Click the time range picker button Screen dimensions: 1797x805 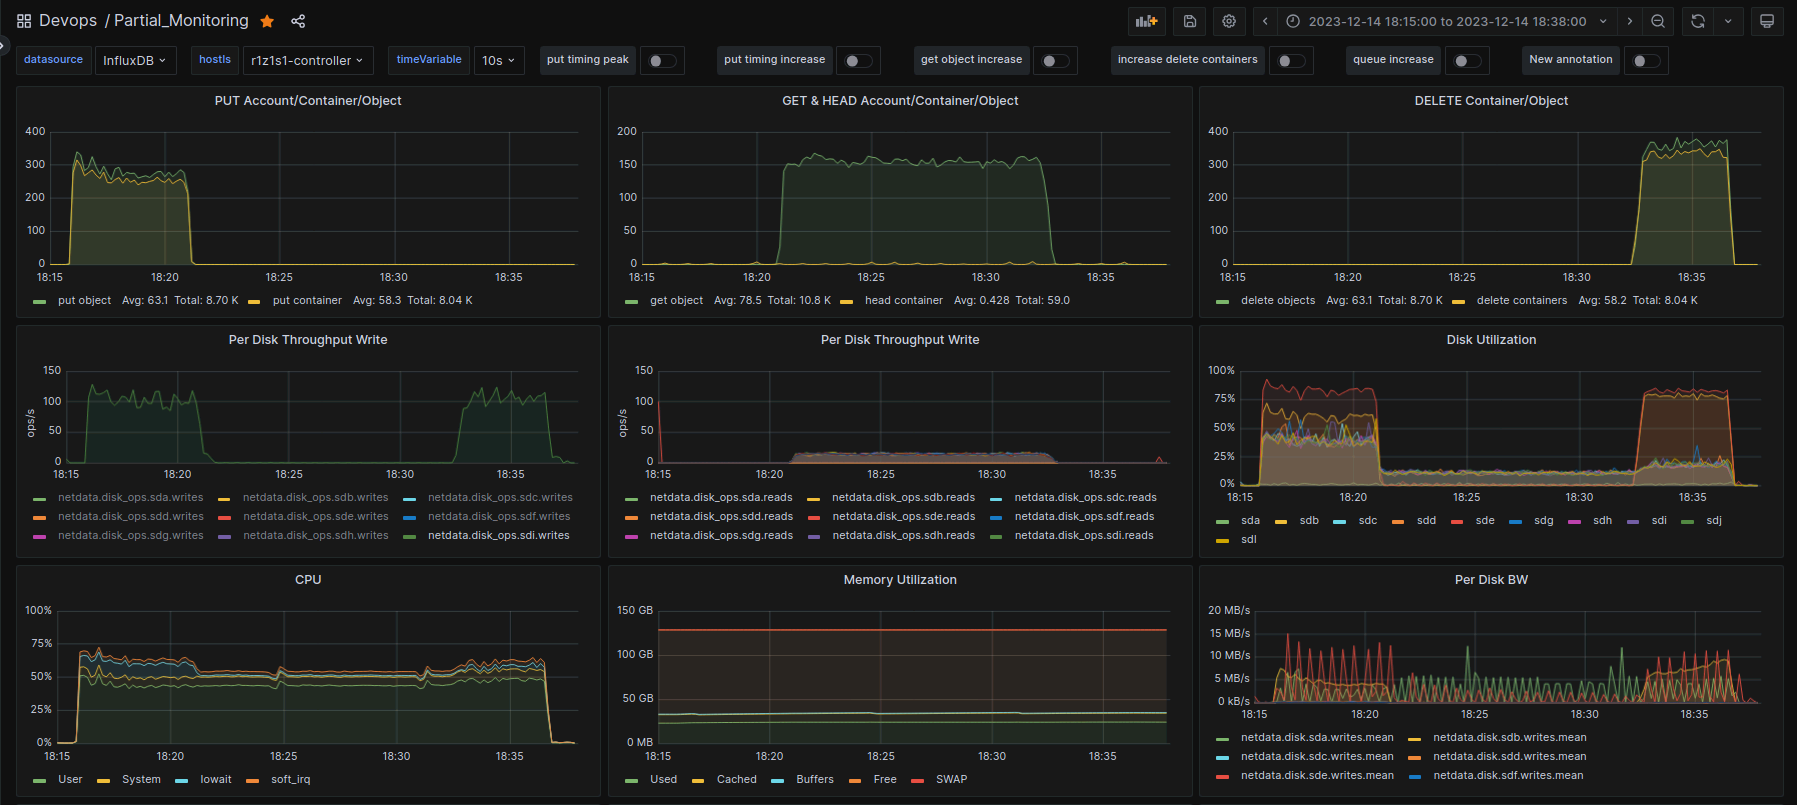[x=1447, y=21]
